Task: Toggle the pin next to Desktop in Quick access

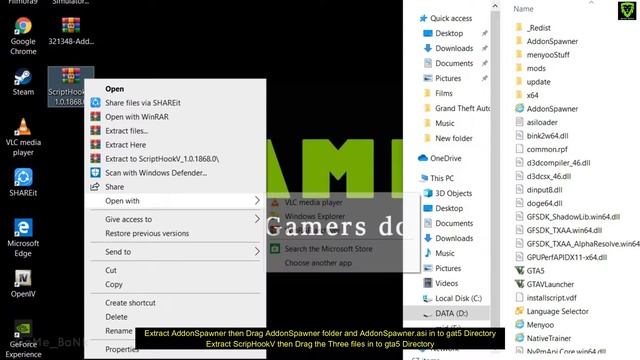Action: coord(484,33)
